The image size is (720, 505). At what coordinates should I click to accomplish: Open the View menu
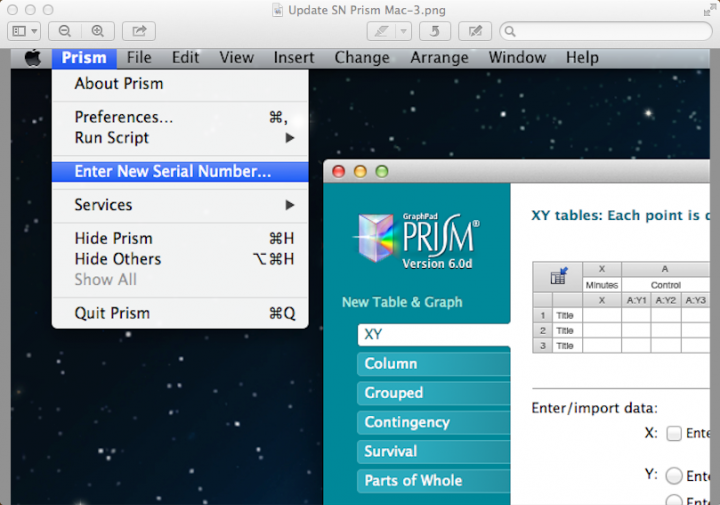tap(236, 58)
